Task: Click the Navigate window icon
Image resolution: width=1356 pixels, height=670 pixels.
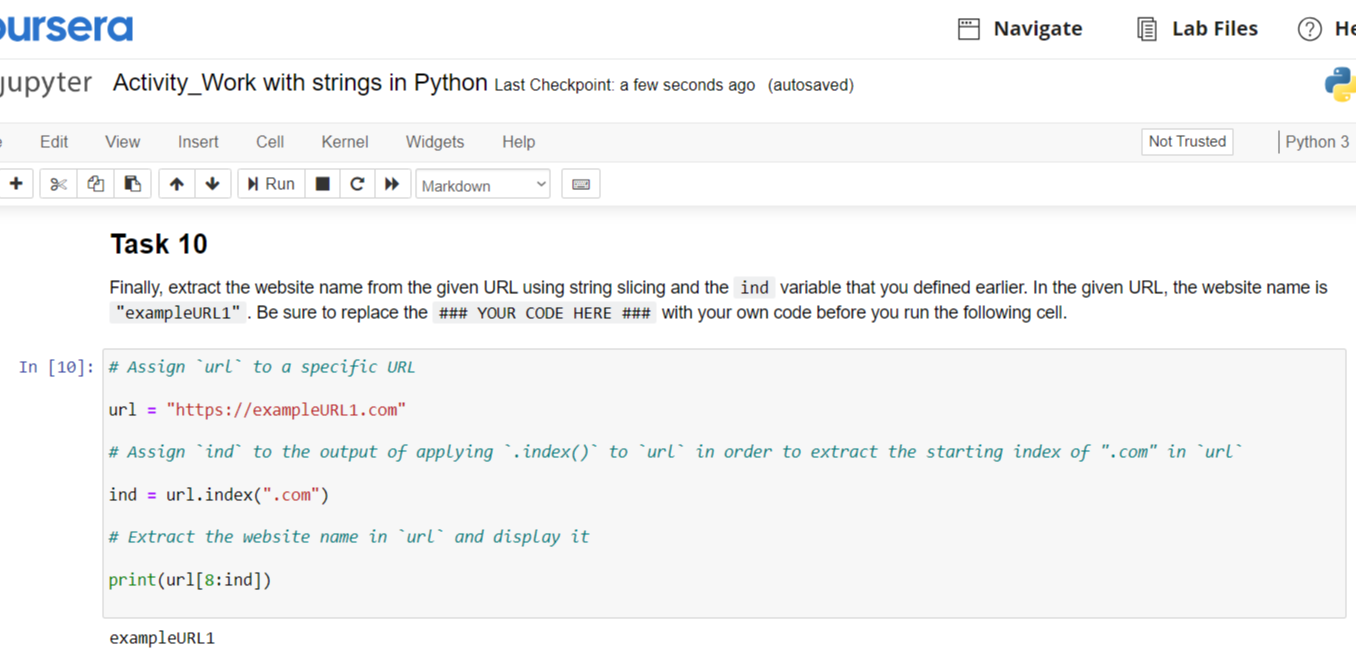Action: click(x=968, y=29)
